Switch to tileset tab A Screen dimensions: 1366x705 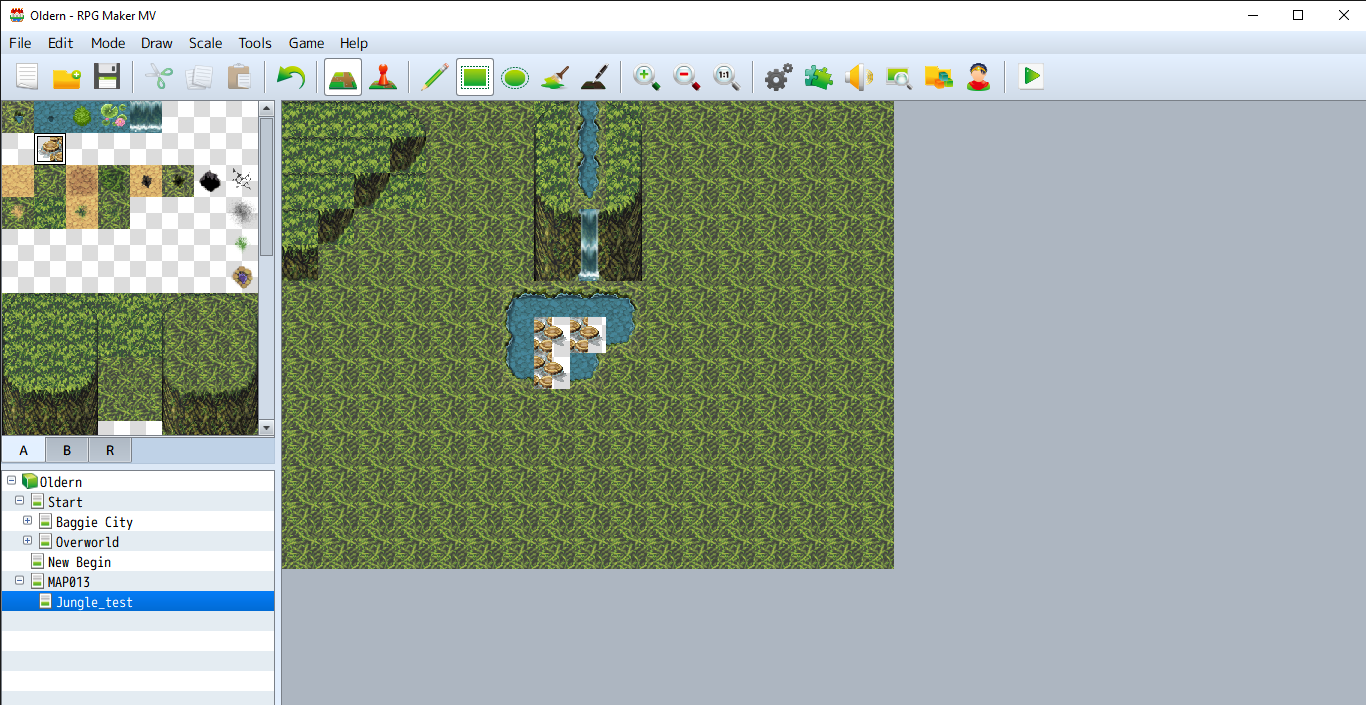23,450
